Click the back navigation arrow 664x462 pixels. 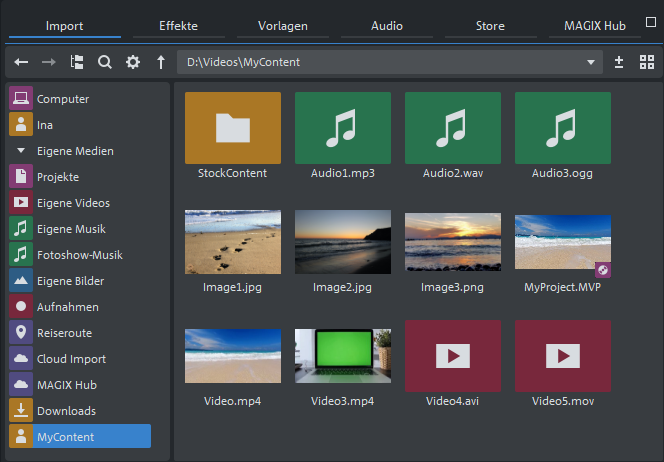21,62
